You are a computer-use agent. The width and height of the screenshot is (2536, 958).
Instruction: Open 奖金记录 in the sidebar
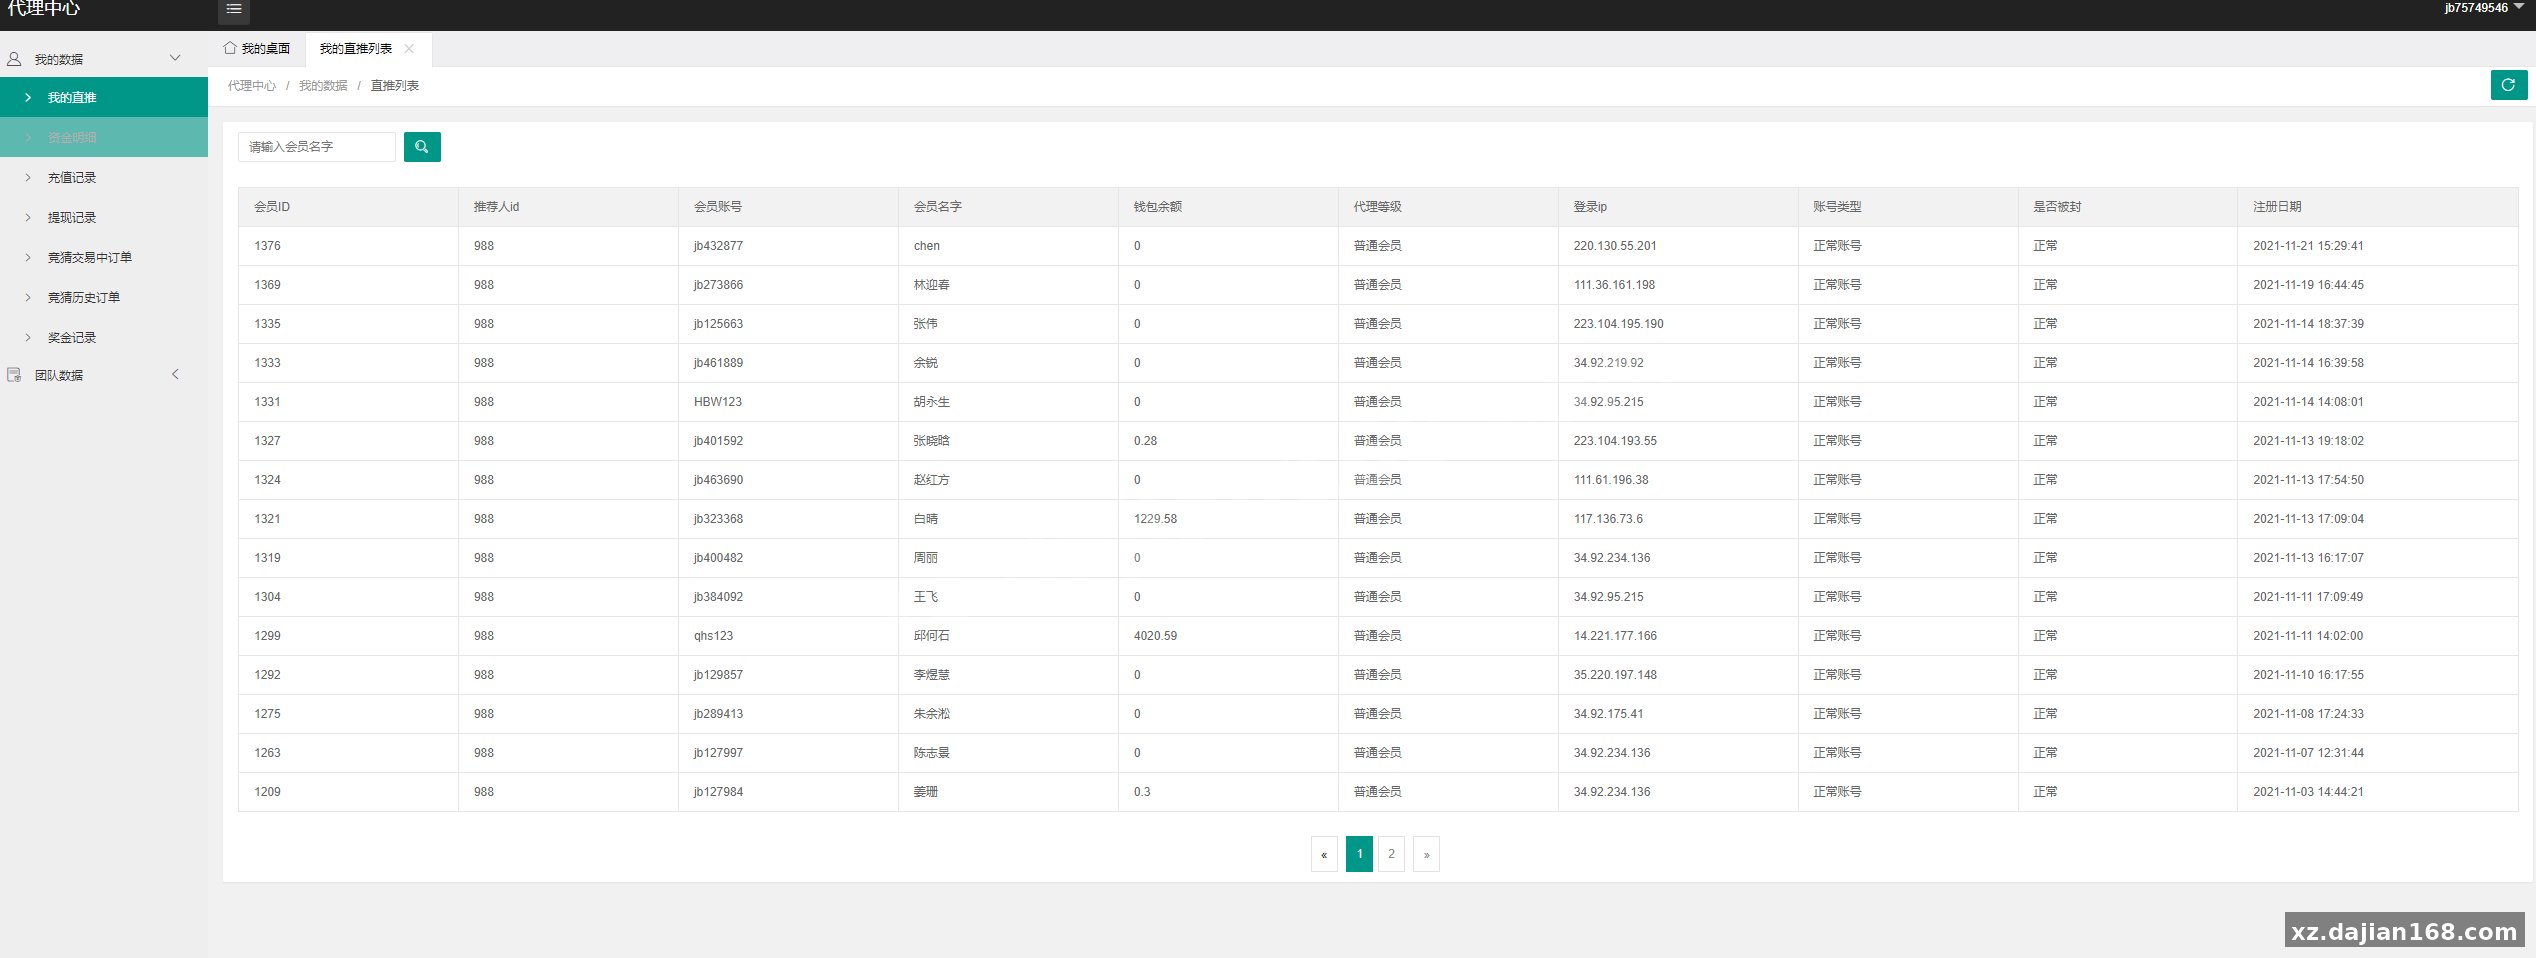(x=104, y=337)
